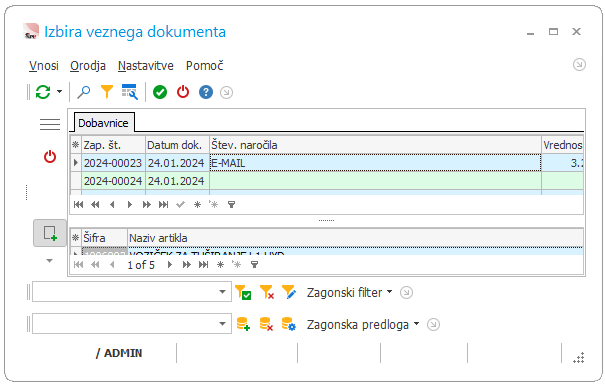Click bookmark asterisk in lower navigator
Viewport: 605px width, 386px height.
(x=220, y=265)
